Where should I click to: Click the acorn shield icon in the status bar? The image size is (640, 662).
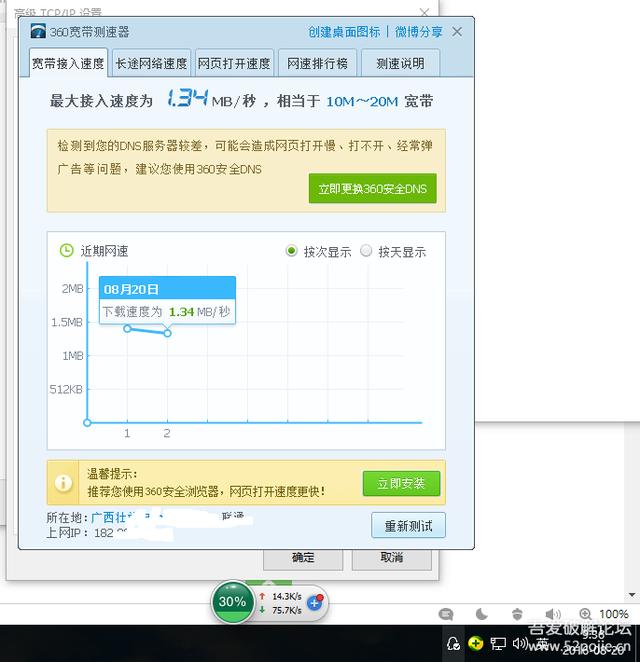pos(517,614)
